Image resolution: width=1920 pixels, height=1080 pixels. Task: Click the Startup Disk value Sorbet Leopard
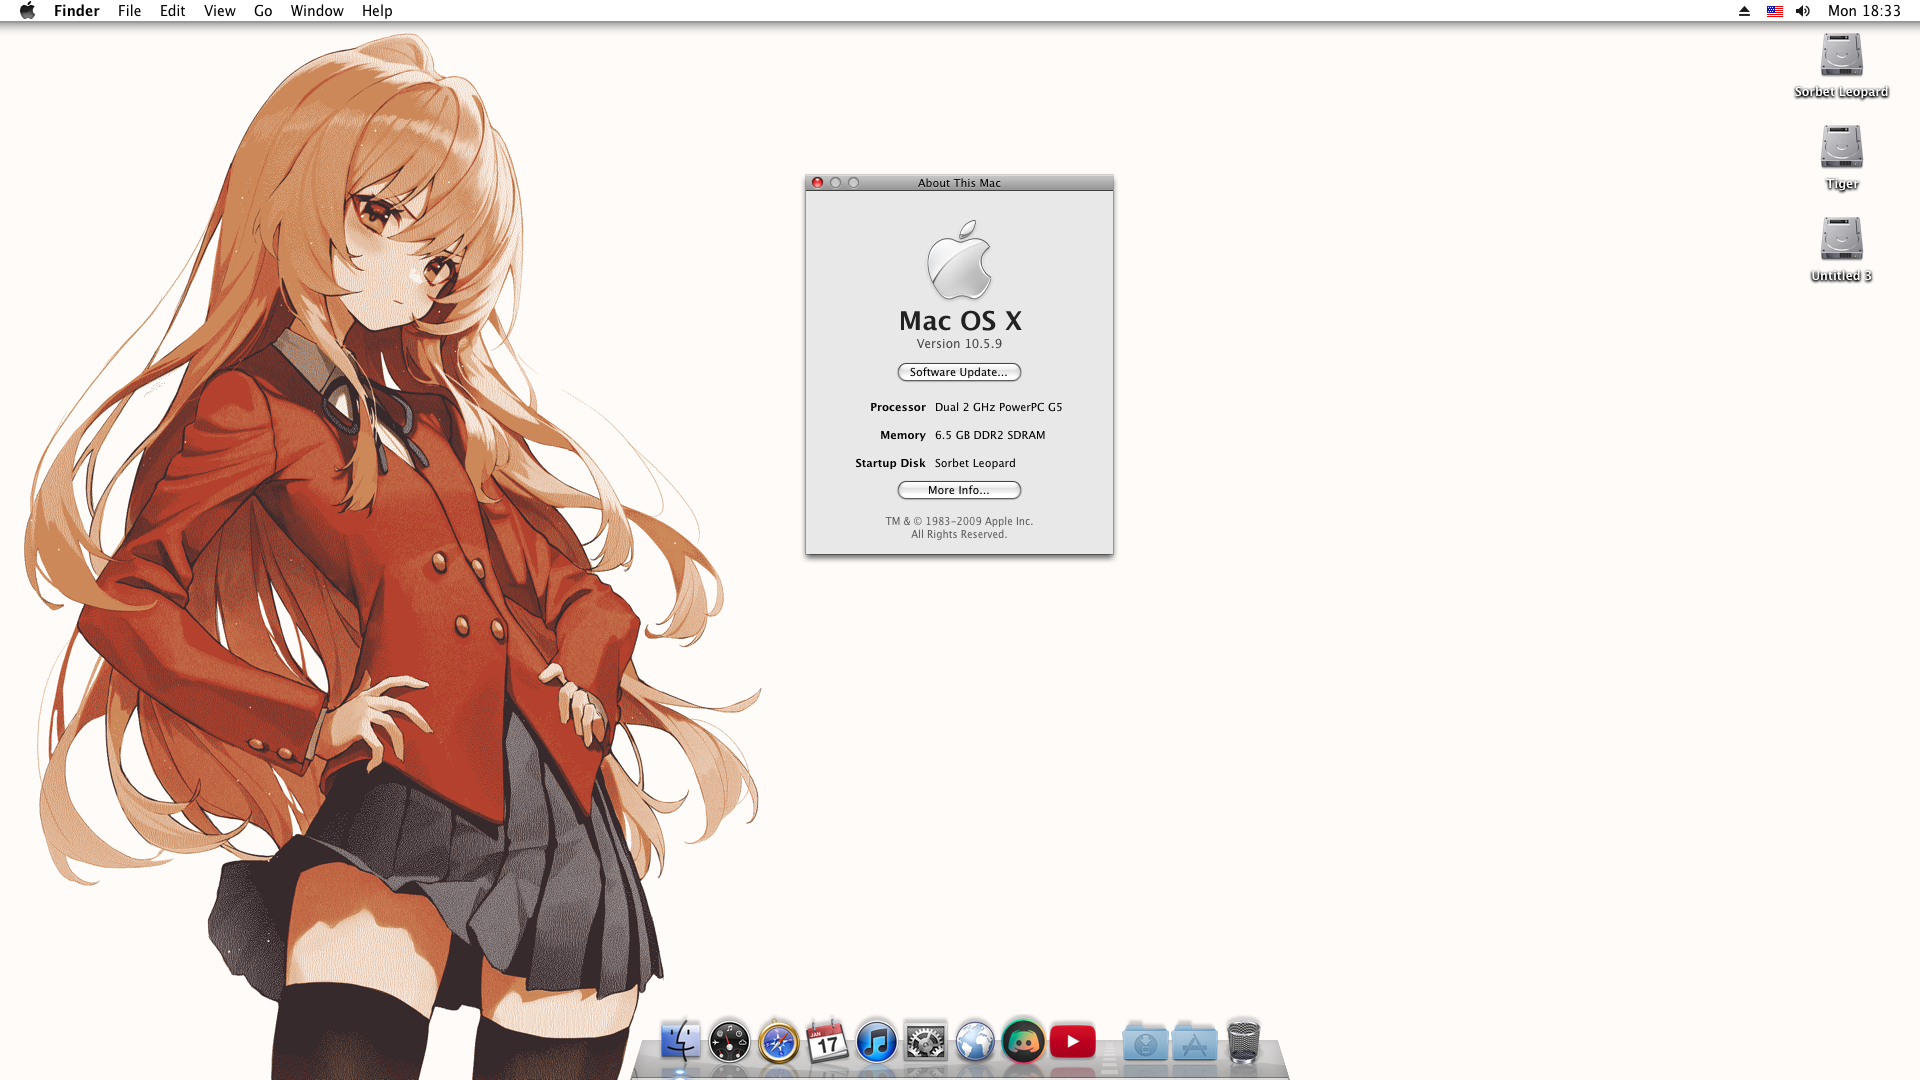[x=975, y=463]
